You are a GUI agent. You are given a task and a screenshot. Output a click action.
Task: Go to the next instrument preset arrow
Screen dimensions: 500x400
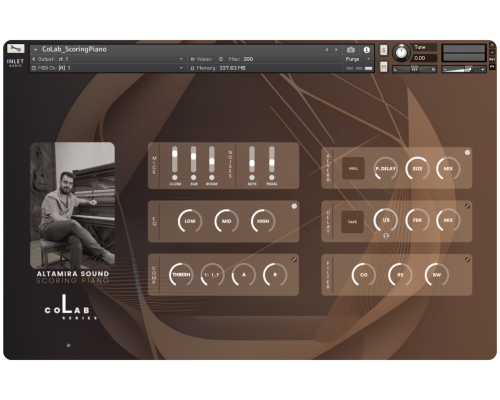coord(336,50)
